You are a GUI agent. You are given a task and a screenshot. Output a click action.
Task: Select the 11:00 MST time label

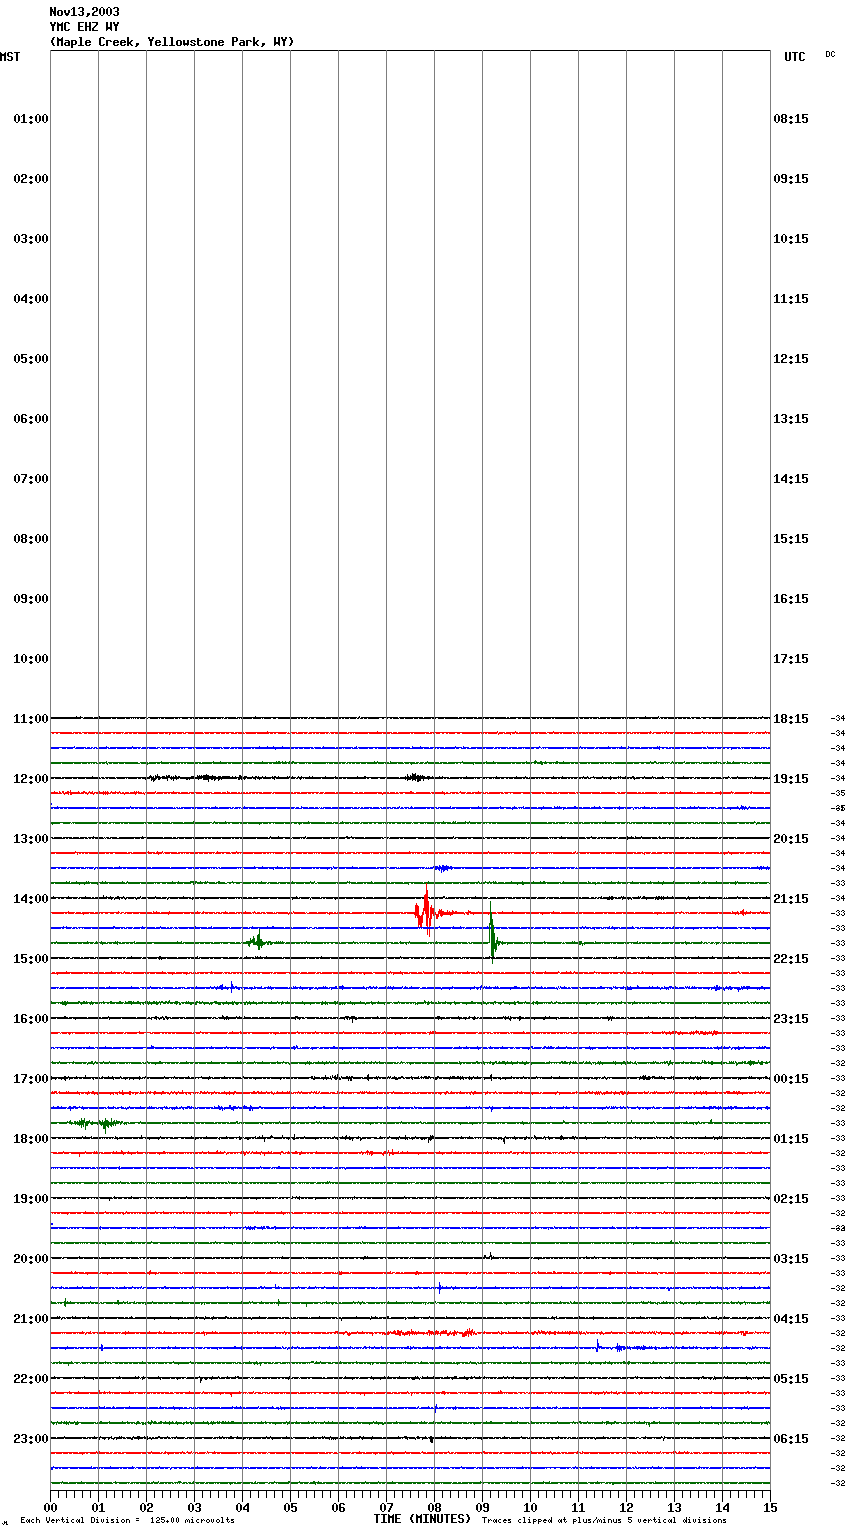pos(31,719)
